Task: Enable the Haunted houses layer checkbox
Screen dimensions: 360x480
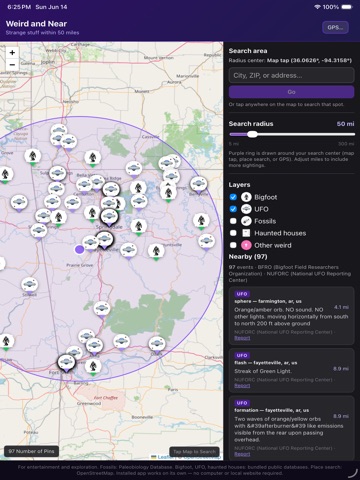Action: [x=233, y=233]
